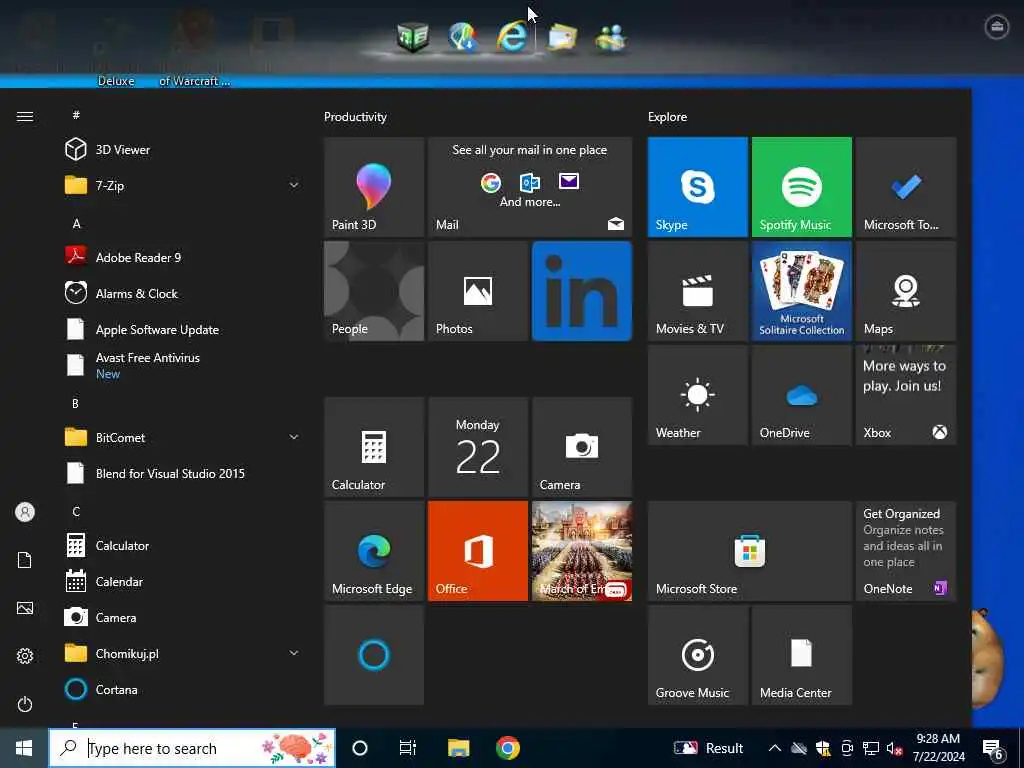Open Task View on taskbar
1024x768 pixels.
(408, 748)
